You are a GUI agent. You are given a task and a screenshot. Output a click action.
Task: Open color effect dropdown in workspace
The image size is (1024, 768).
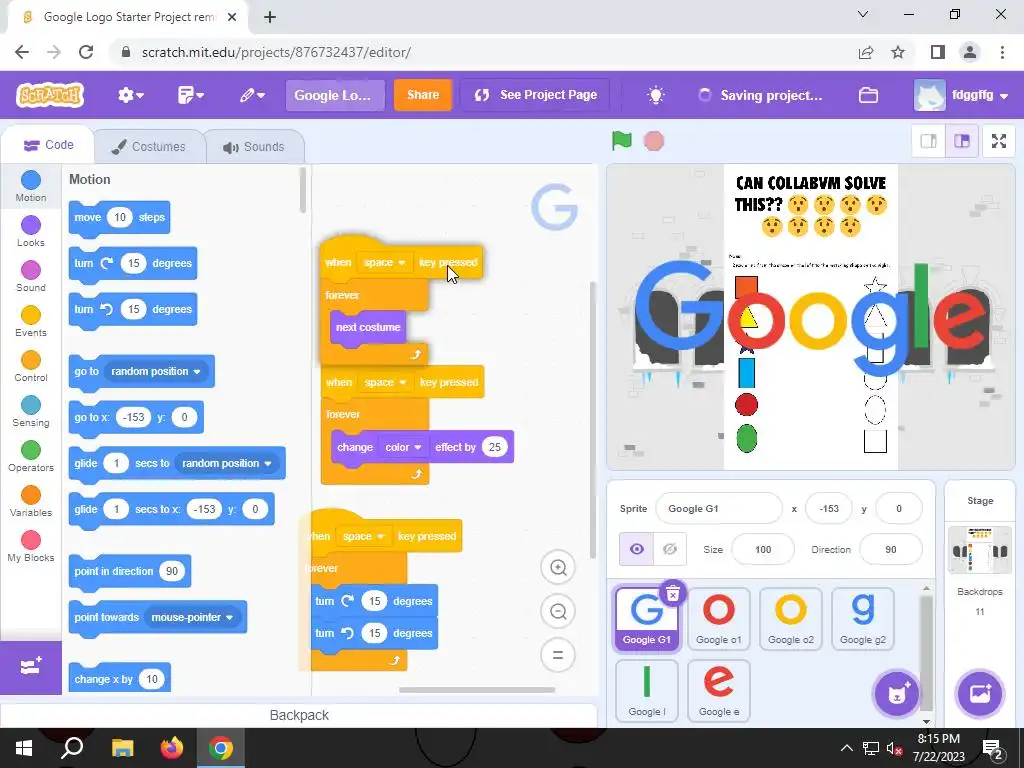(403, 447)
